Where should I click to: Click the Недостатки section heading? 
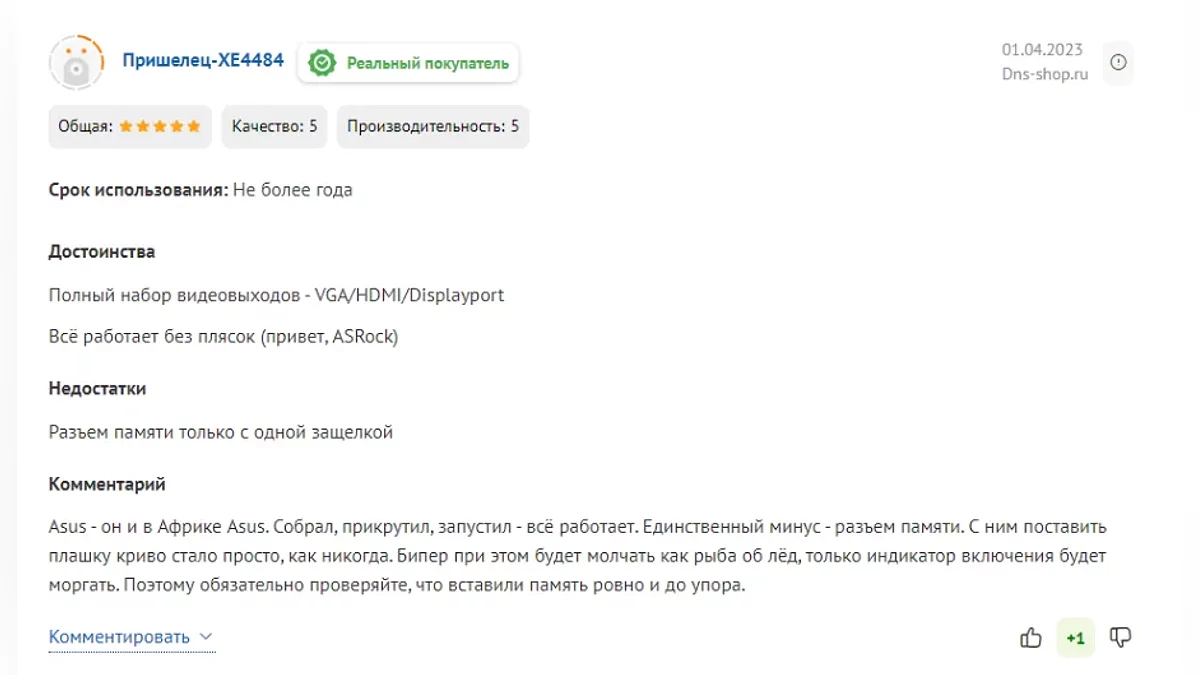97,388
